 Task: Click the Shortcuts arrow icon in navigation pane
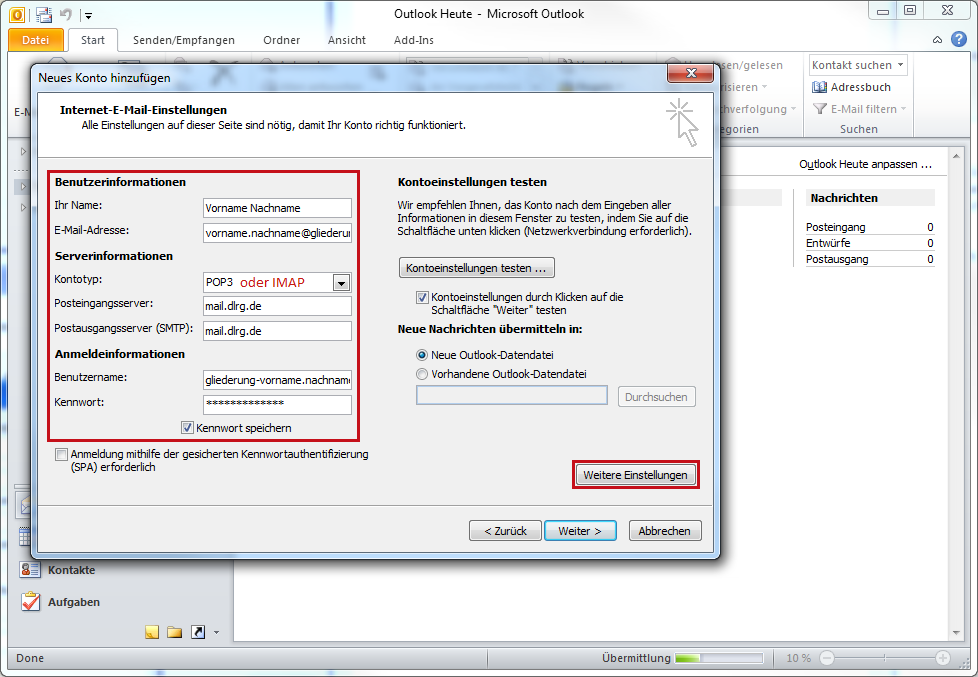click(x=198, y=632)
